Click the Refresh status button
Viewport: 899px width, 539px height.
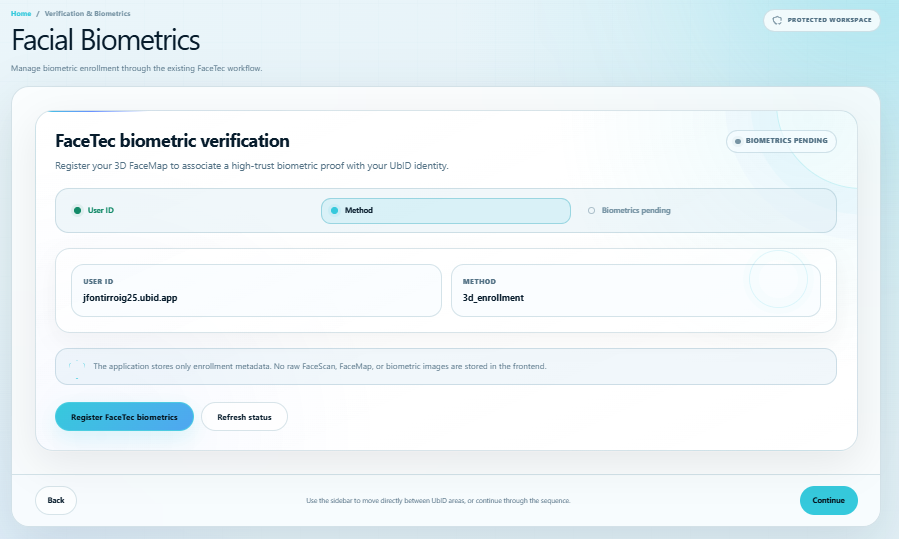[x=244, y=417]
